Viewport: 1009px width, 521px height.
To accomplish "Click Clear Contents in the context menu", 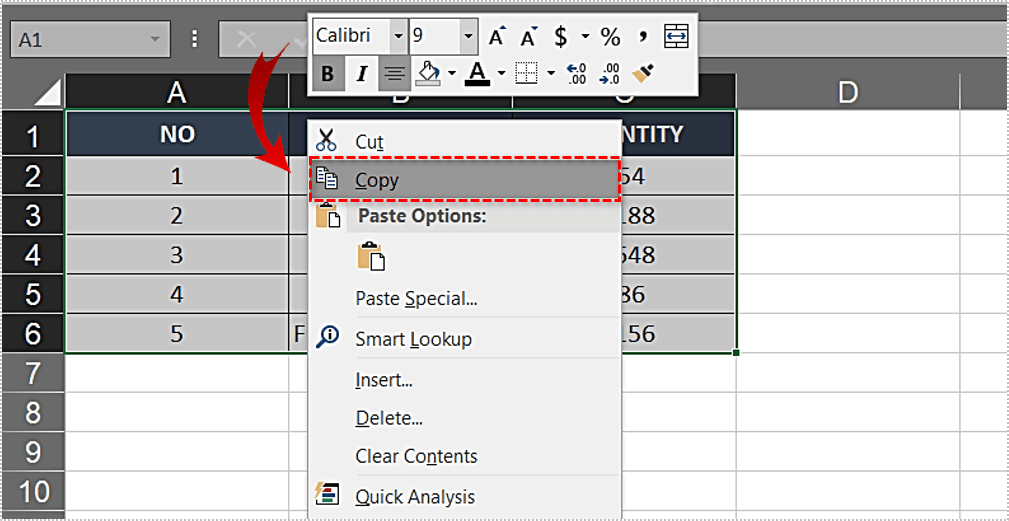I will pyautogui.click(x=416, y=456).
